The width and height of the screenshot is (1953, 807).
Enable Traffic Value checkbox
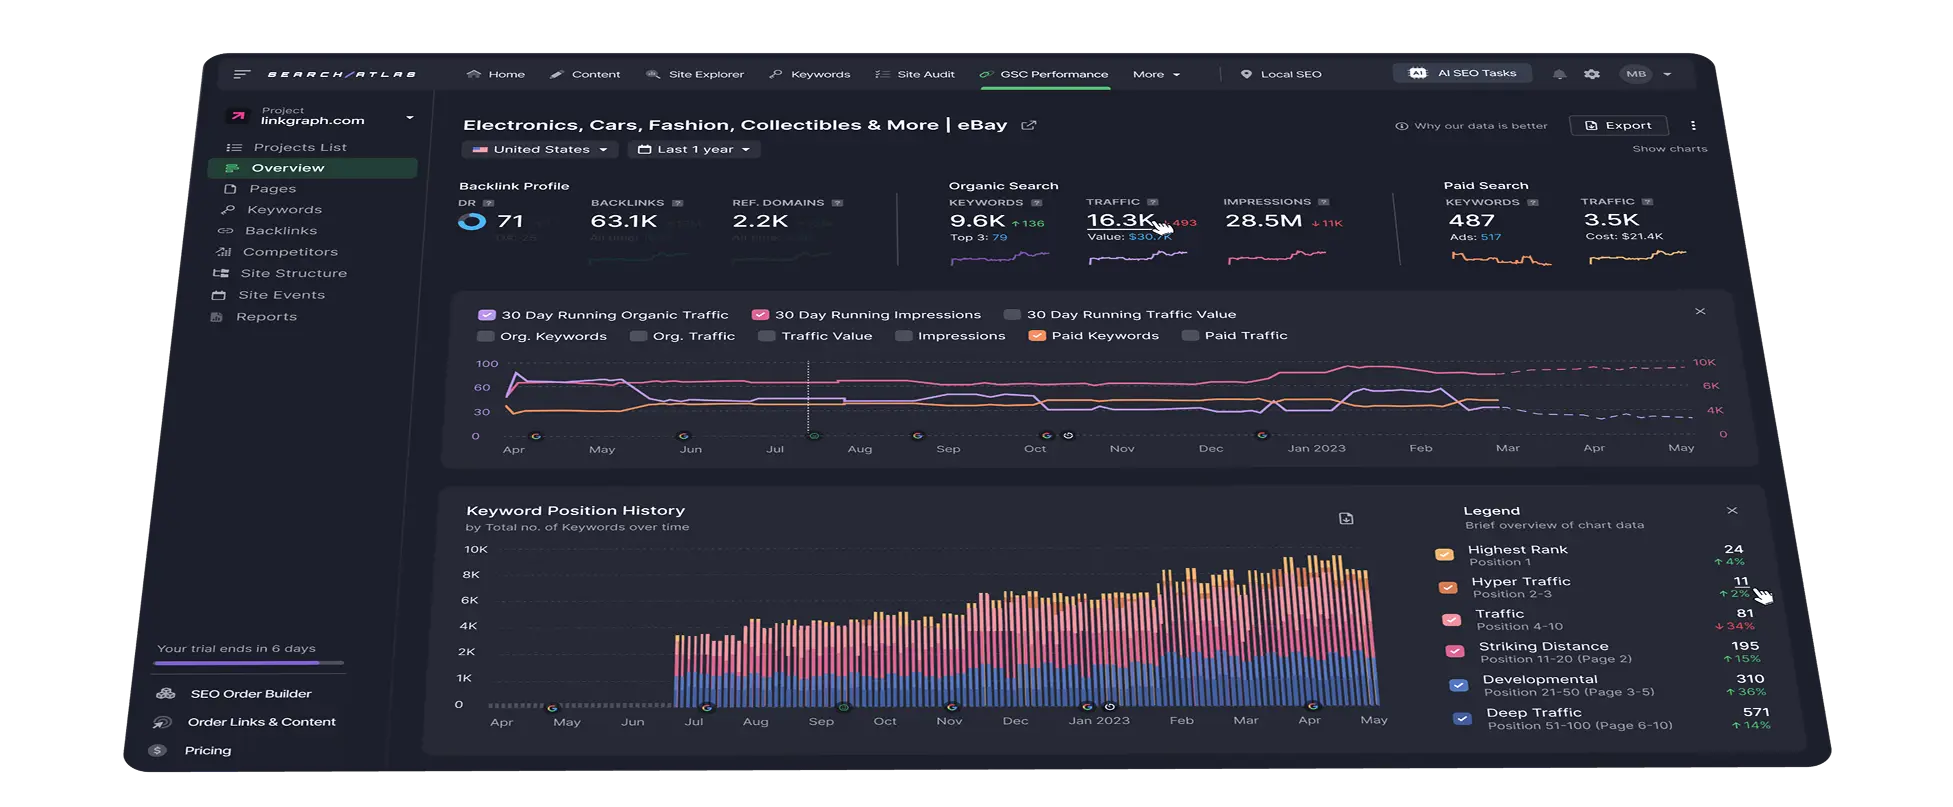[767, 336]
